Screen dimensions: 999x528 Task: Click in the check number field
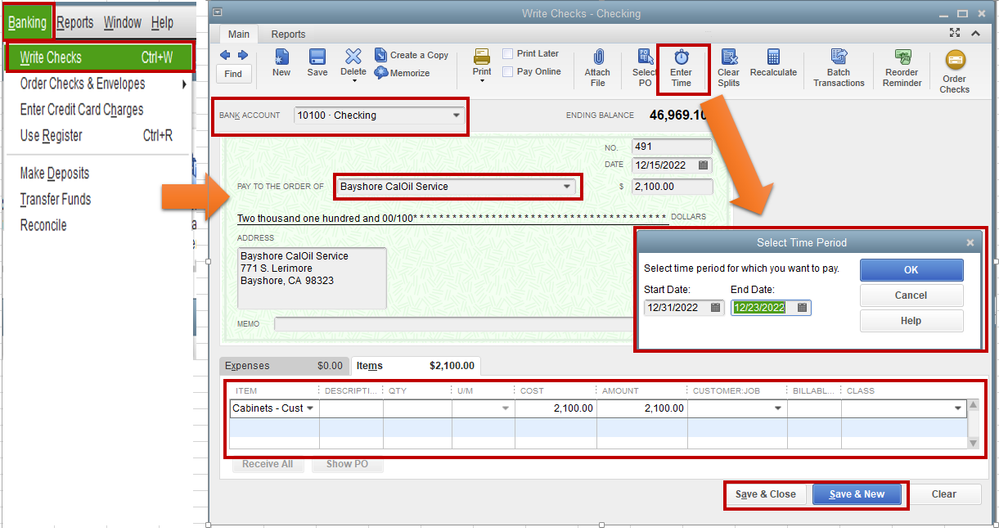tap(672, 147)
